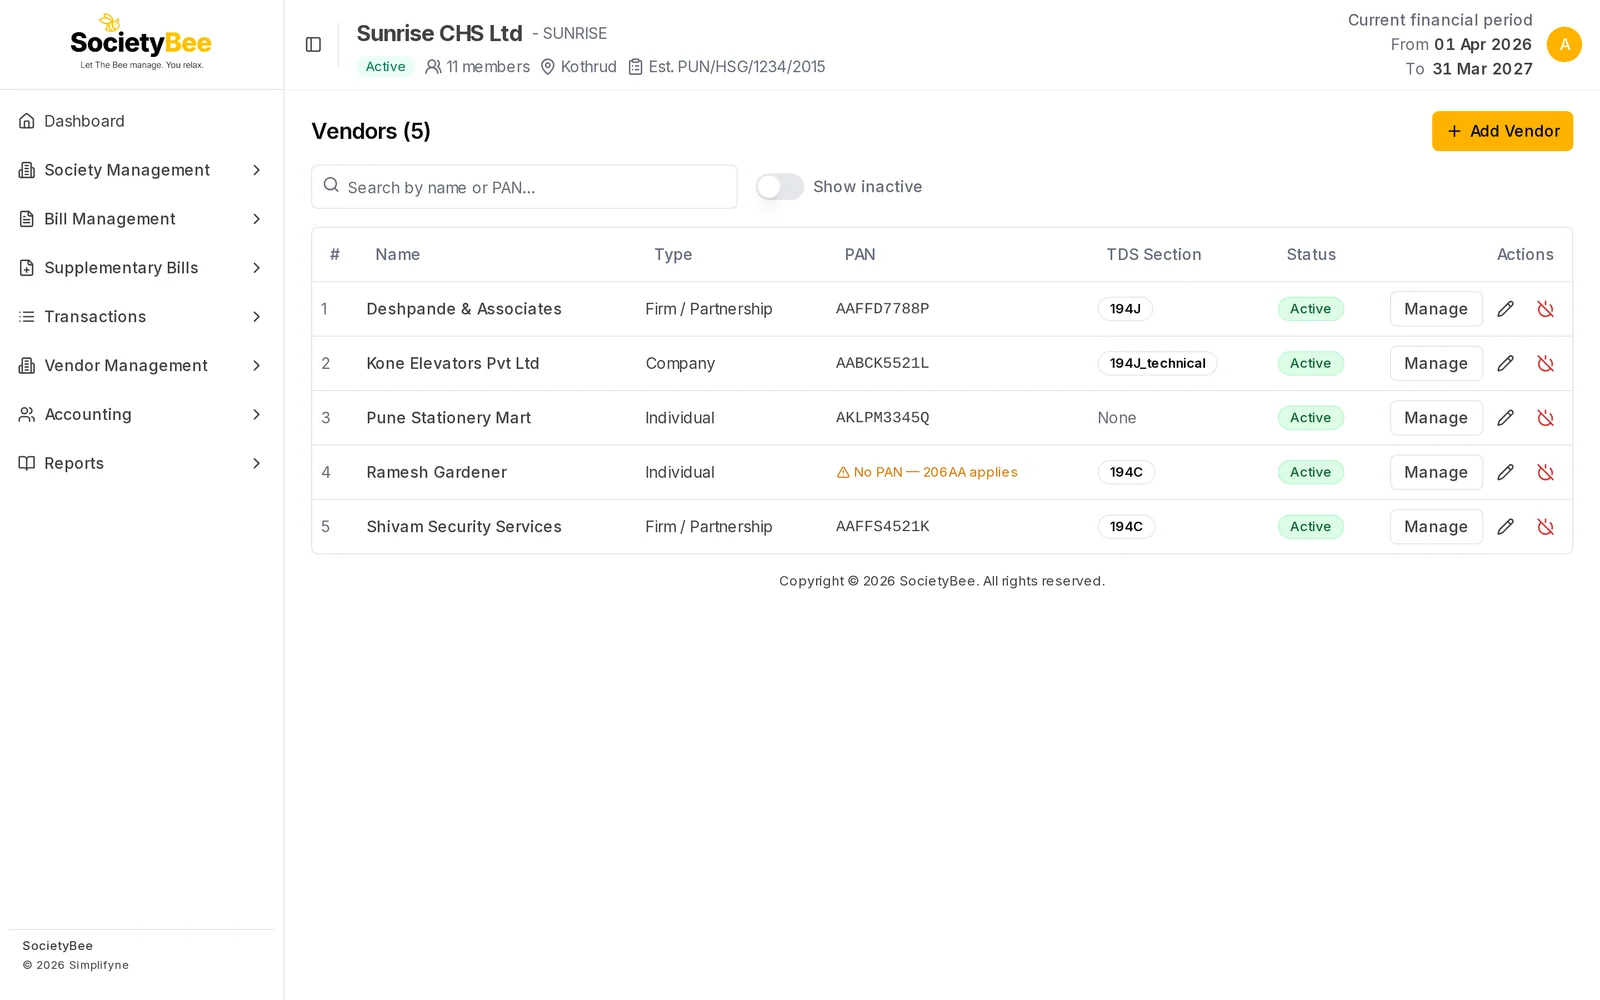Click the Reports book icon
The width and height of the screenshot is (1600, 1000).
[27, 463]
